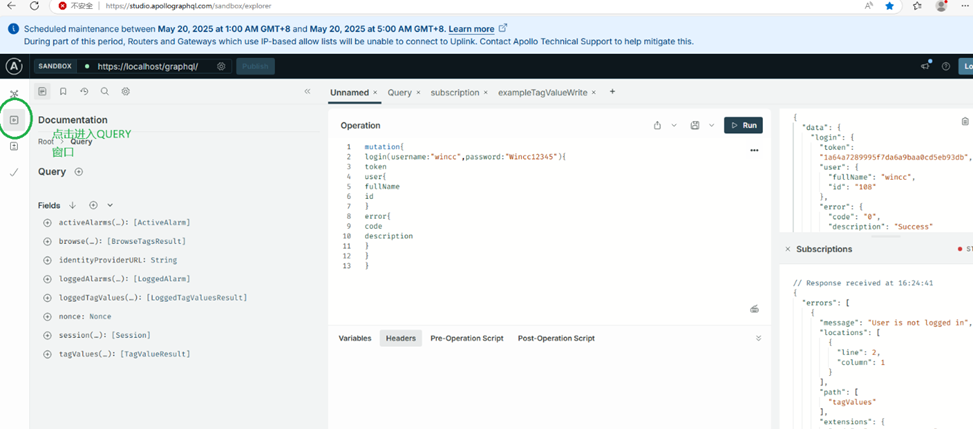Click the BrowseTagsResult type link
This screenshot has width=973, height=429.
tap(146, 241)
